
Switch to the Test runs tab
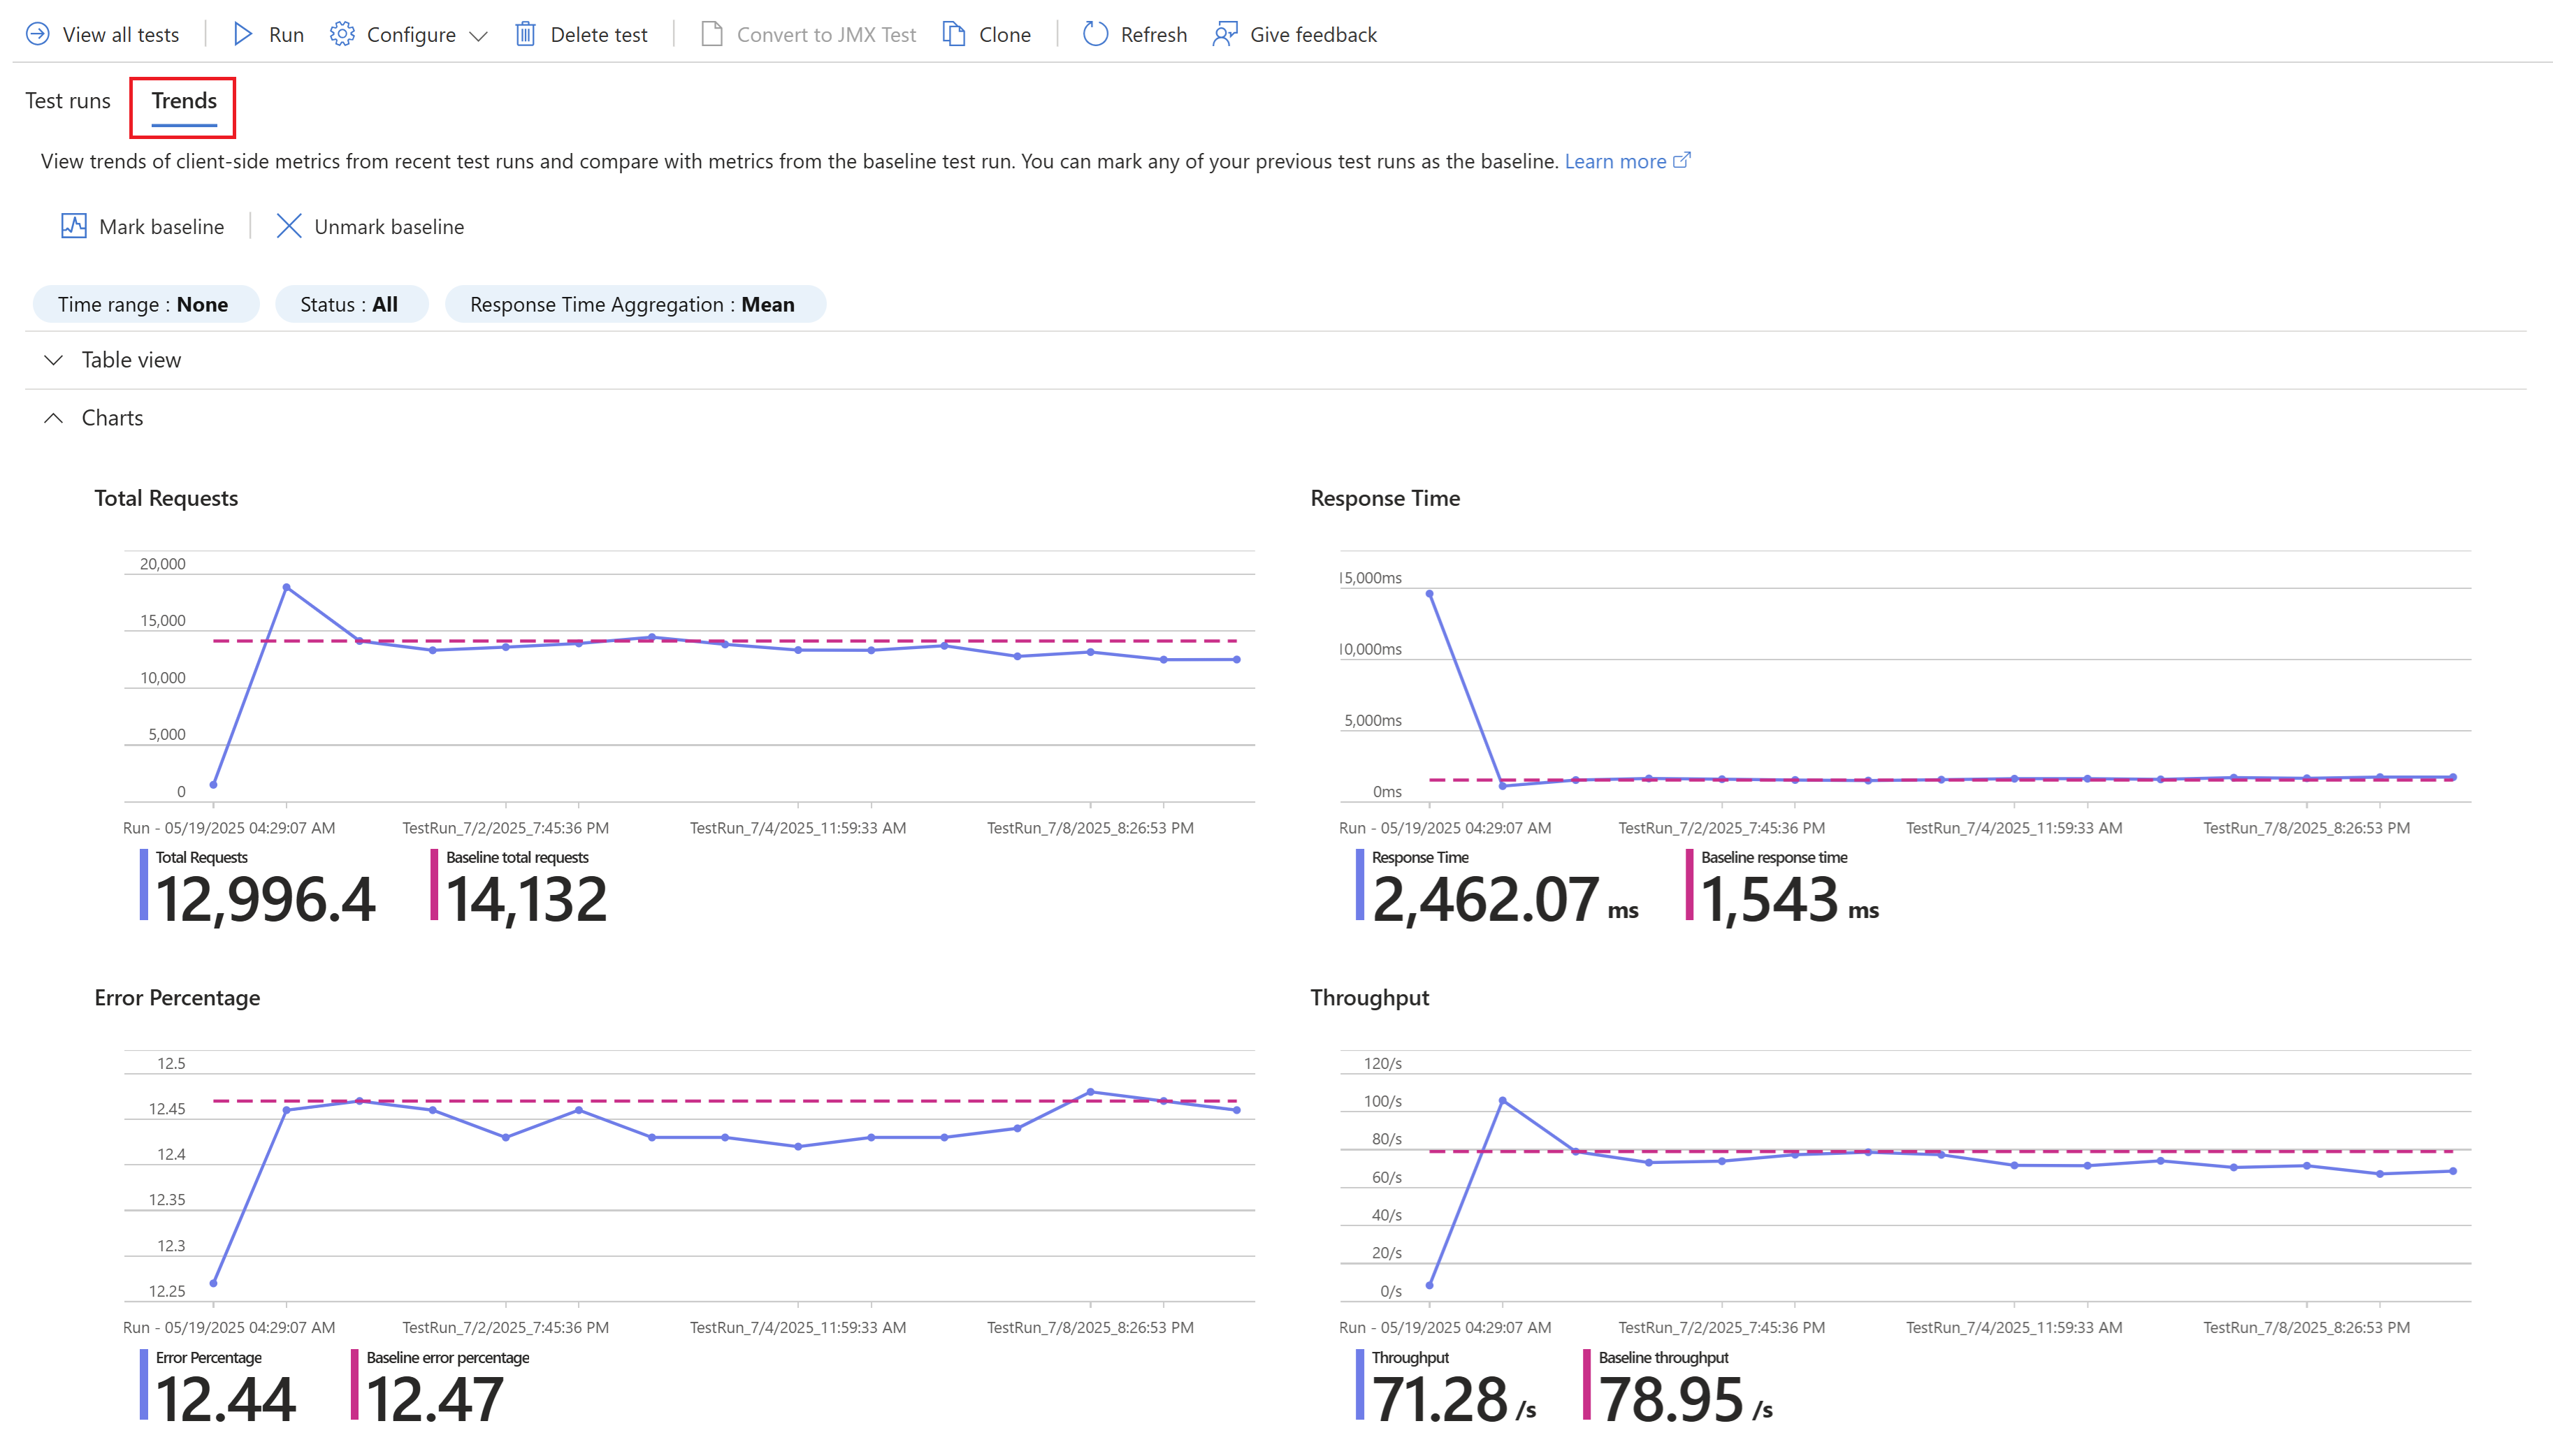pos(68,101)
